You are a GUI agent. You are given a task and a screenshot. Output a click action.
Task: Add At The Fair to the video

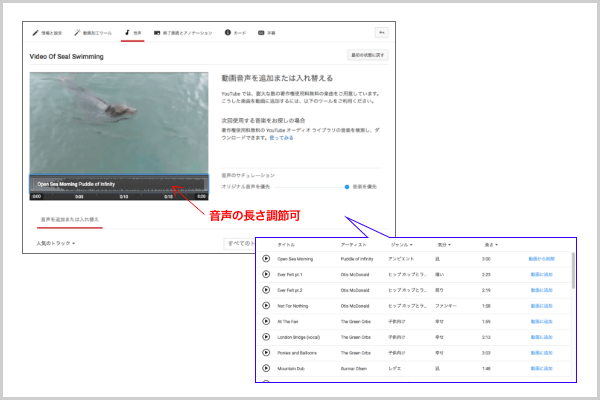point(541,322)
